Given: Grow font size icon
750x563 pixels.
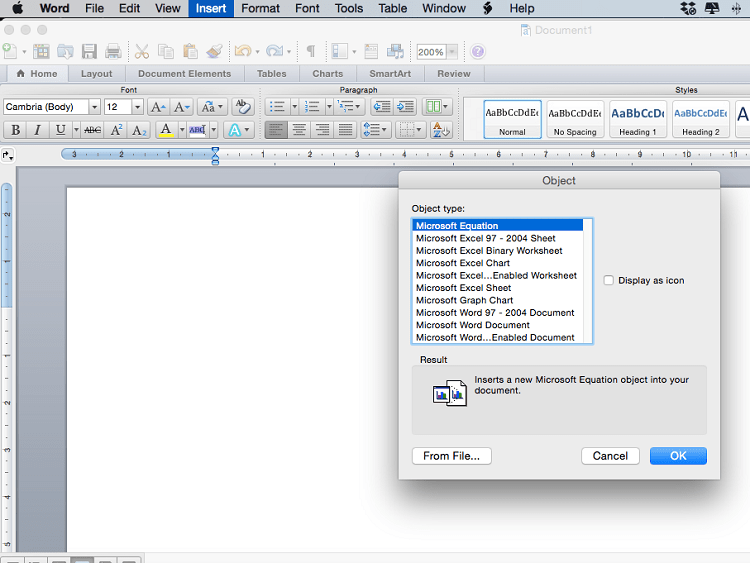Looking at the screenshot, I should [x=158, y=107].
